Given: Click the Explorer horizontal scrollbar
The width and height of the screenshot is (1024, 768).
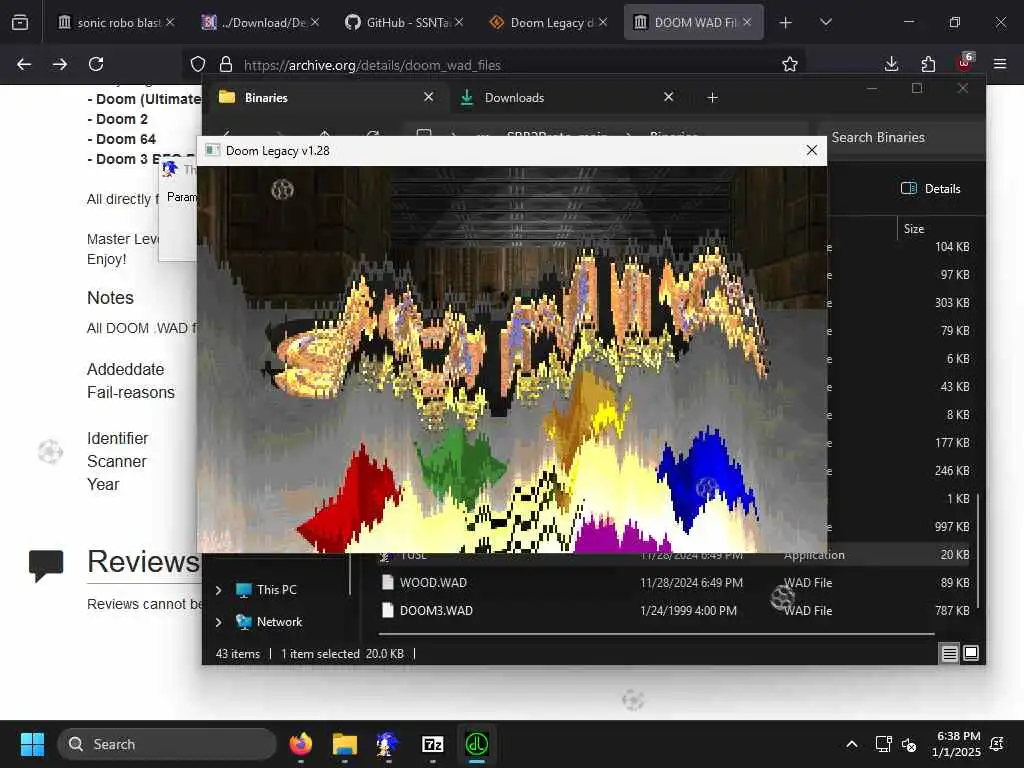Looking at the screenshot, I should click(x=656, y=633).
